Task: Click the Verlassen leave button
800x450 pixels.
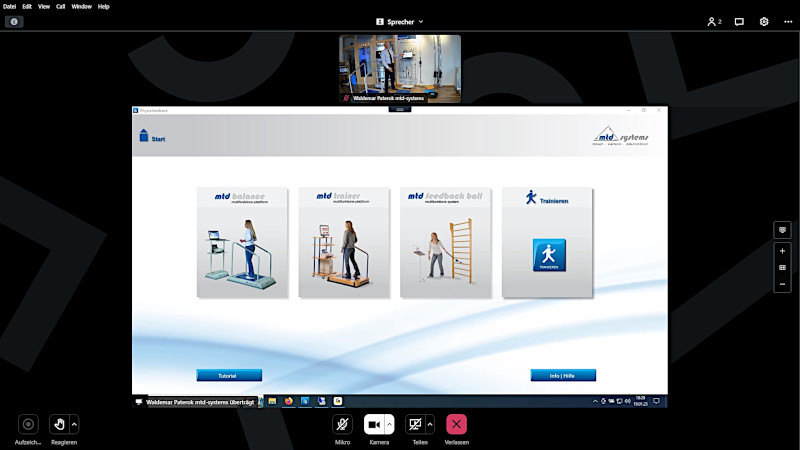Action: pyautogui.click(x=456, y=424)
